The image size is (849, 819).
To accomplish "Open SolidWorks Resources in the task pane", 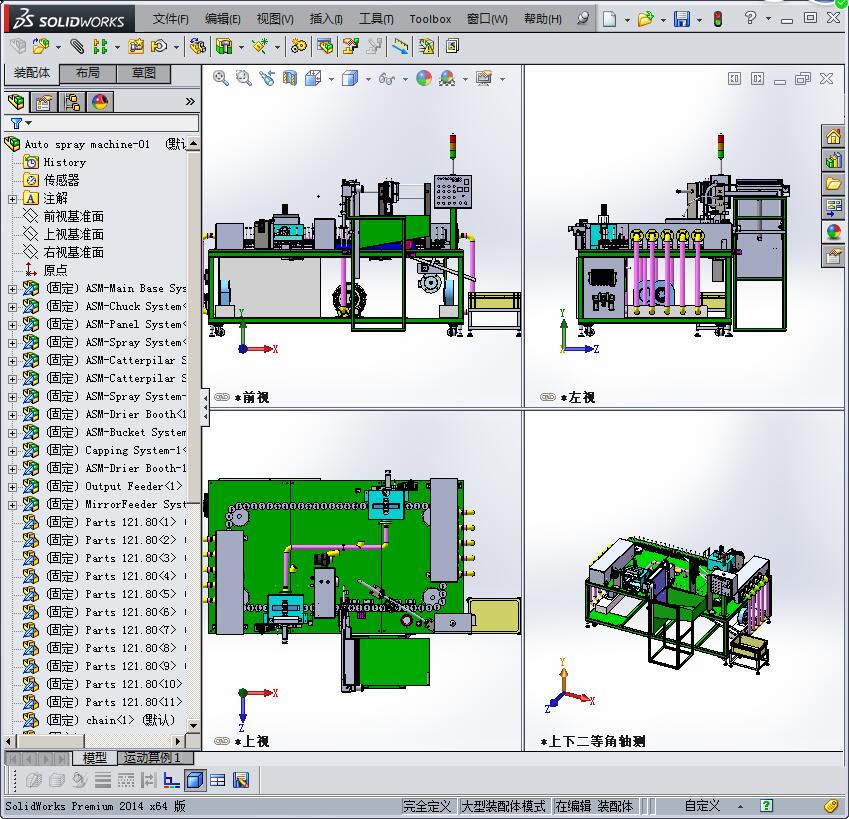I will pos(833,136).
